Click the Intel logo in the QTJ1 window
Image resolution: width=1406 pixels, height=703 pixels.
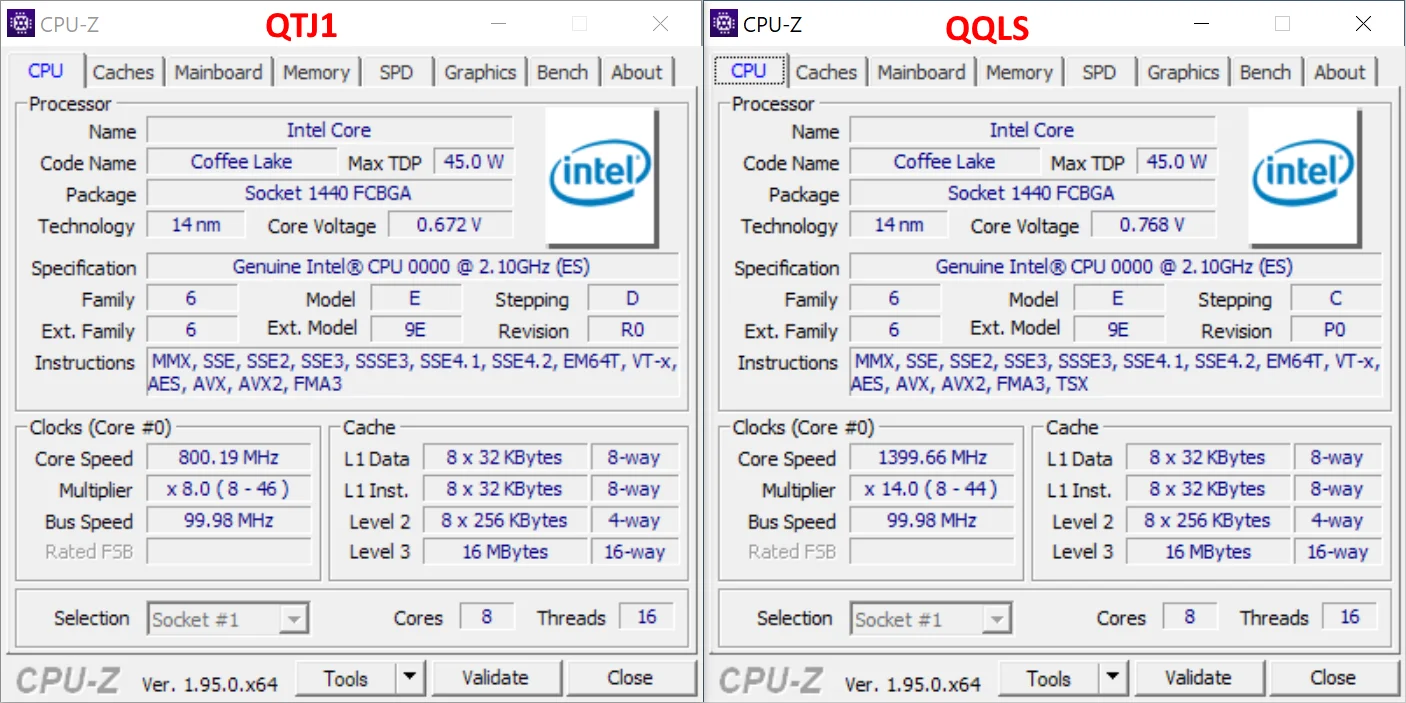coord(600,176)
